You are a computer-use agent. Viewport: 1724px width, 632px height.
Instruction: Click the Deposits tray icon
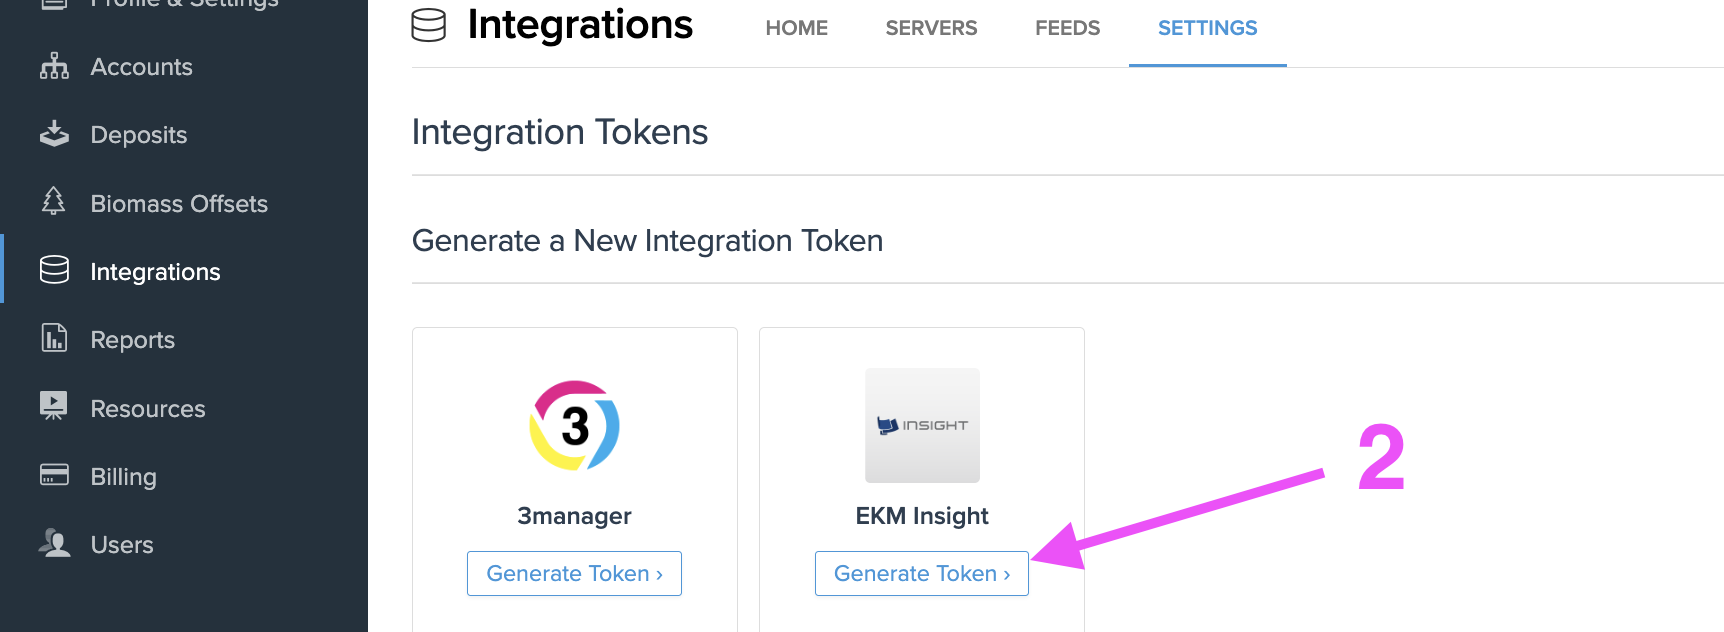54,134
